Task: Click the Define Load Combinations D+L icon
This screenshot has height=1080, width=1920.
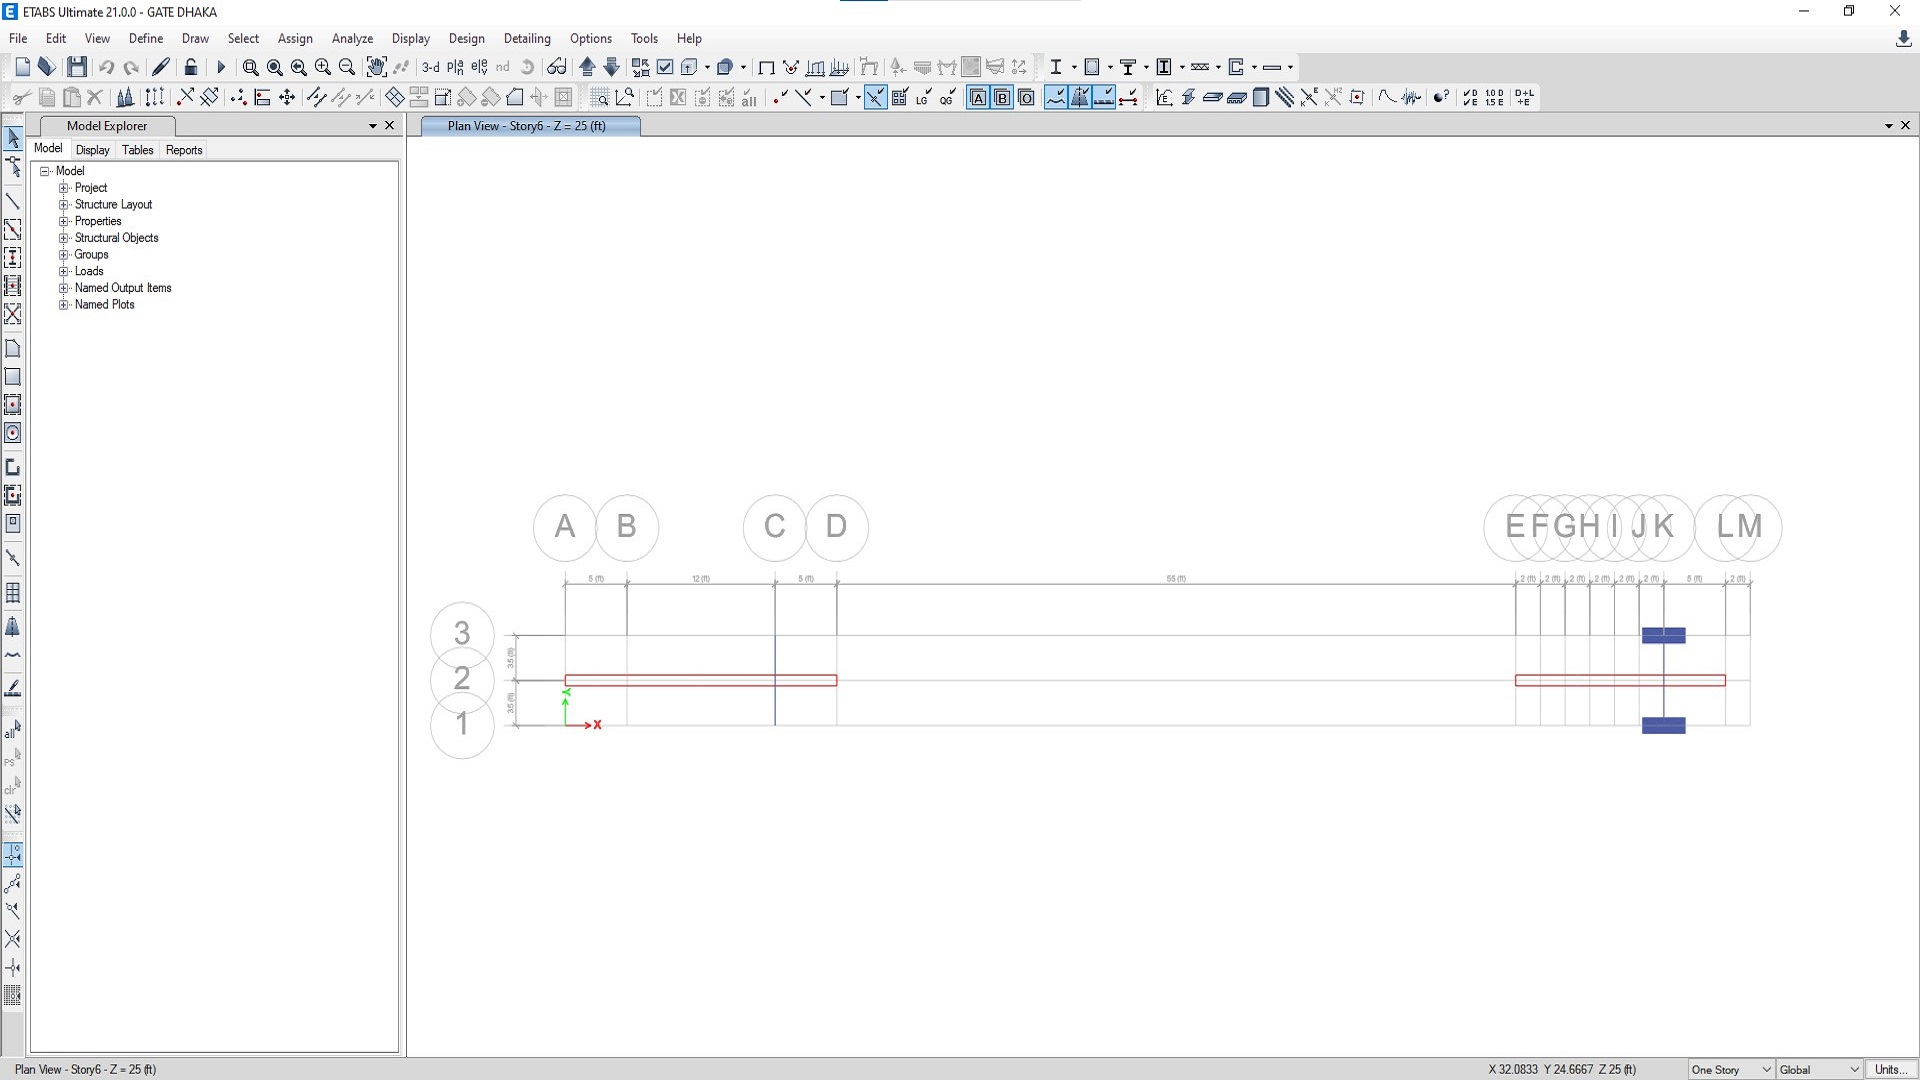Action: [1524, 97]
